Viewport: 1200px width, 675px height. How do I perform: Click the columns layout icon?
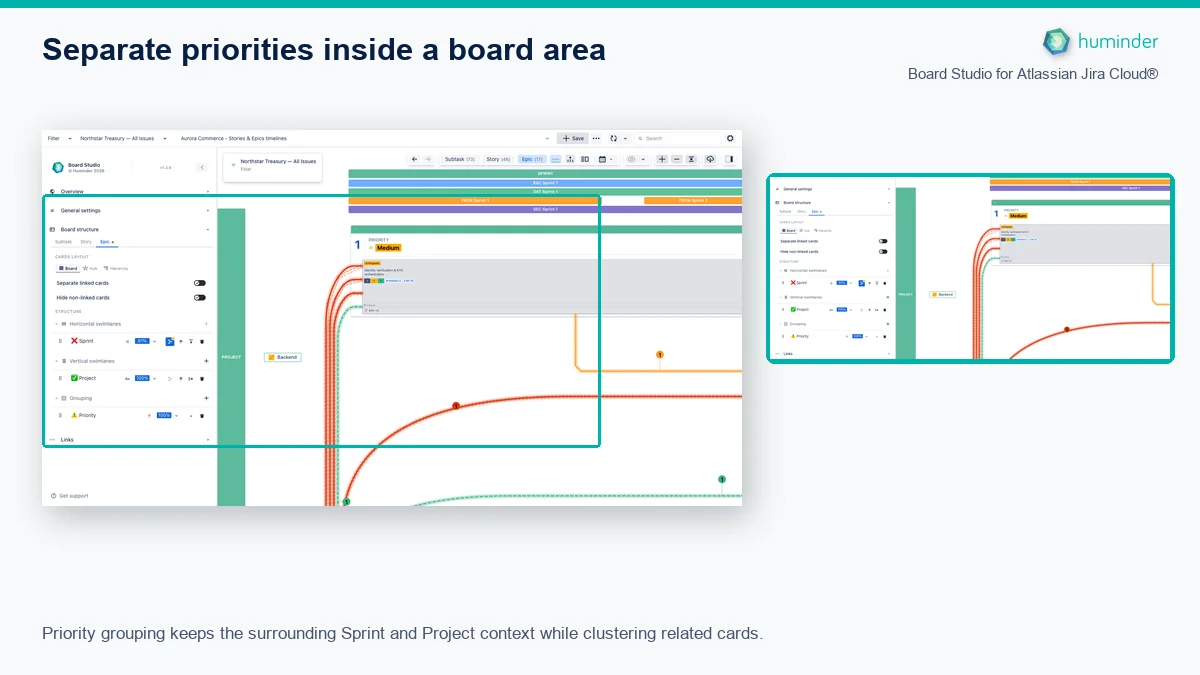tap(585, 159)
